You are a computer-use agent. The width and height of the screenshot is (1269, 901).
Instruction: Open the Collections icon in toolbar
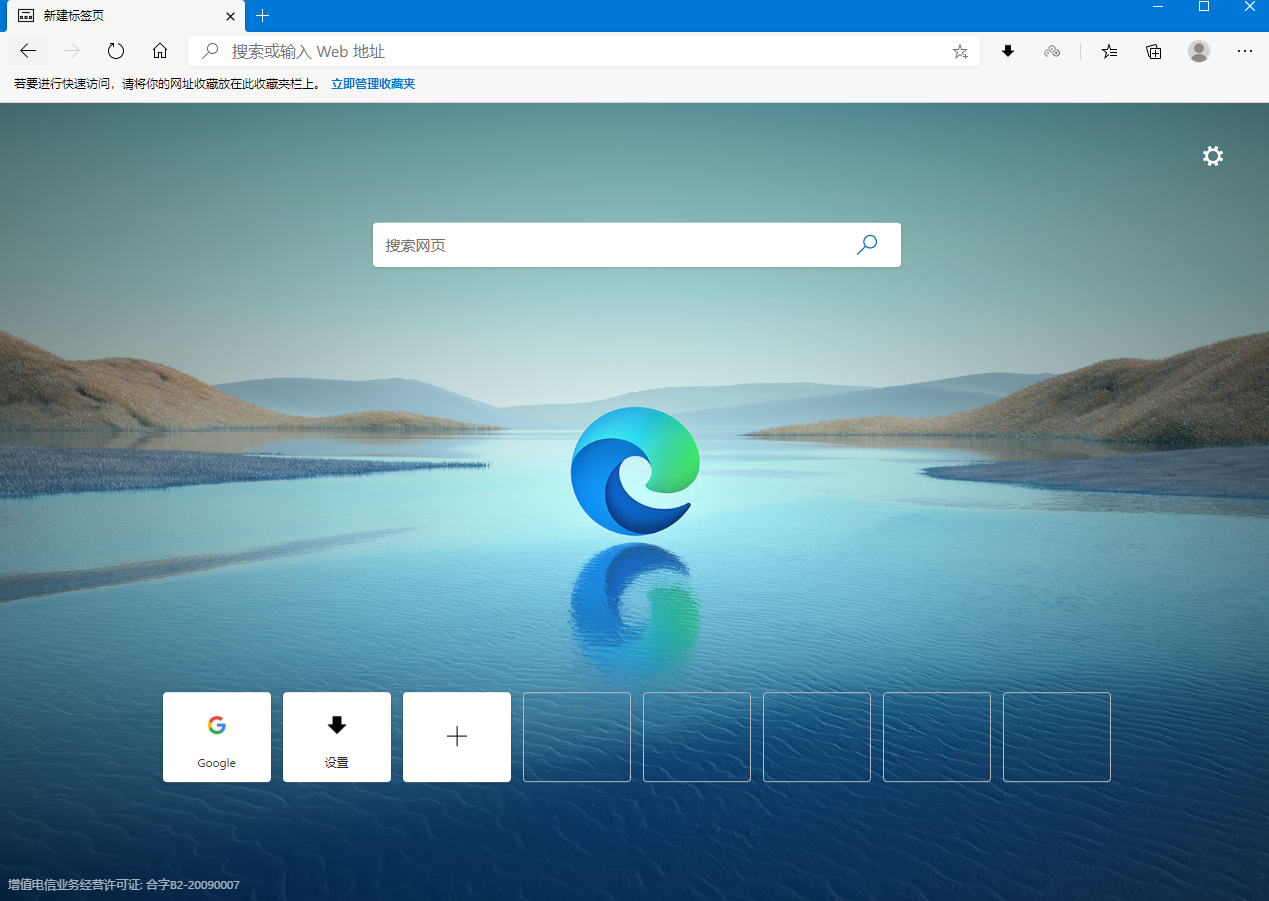[1154, 51]
